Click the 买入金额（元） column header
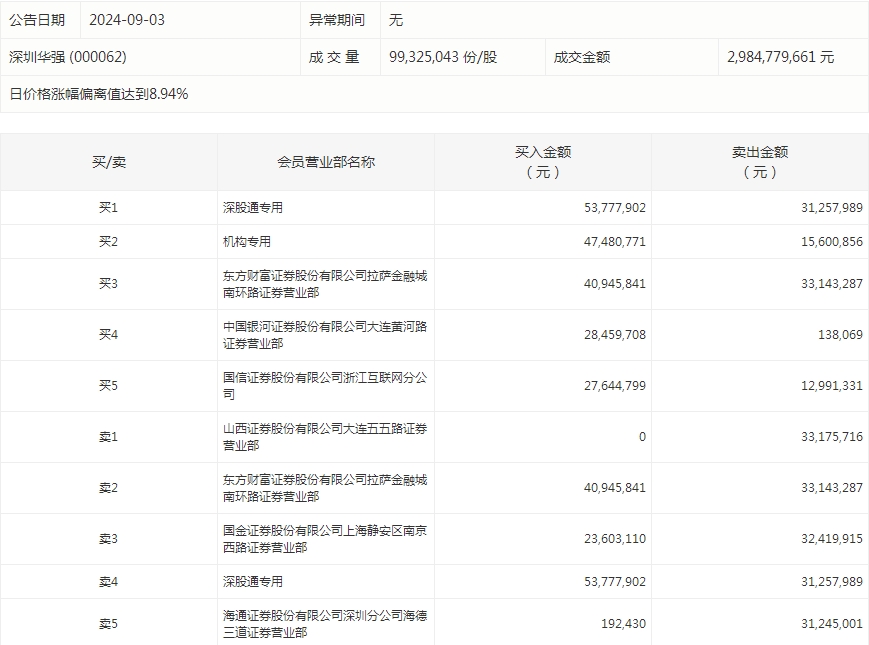 [543, 162]
